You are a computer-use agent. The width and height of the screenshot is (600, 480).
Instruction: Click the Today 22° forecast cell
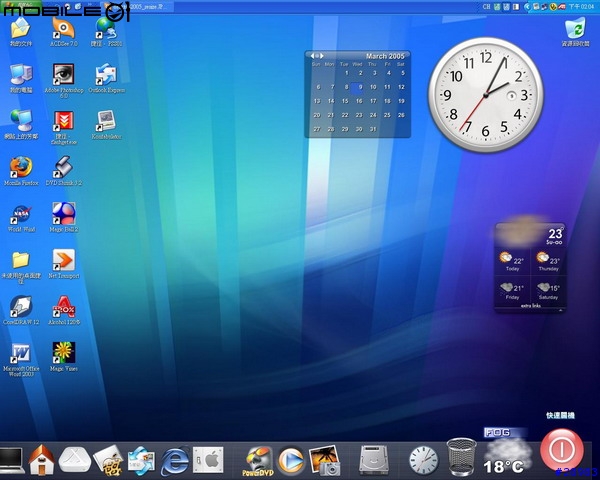512,261
